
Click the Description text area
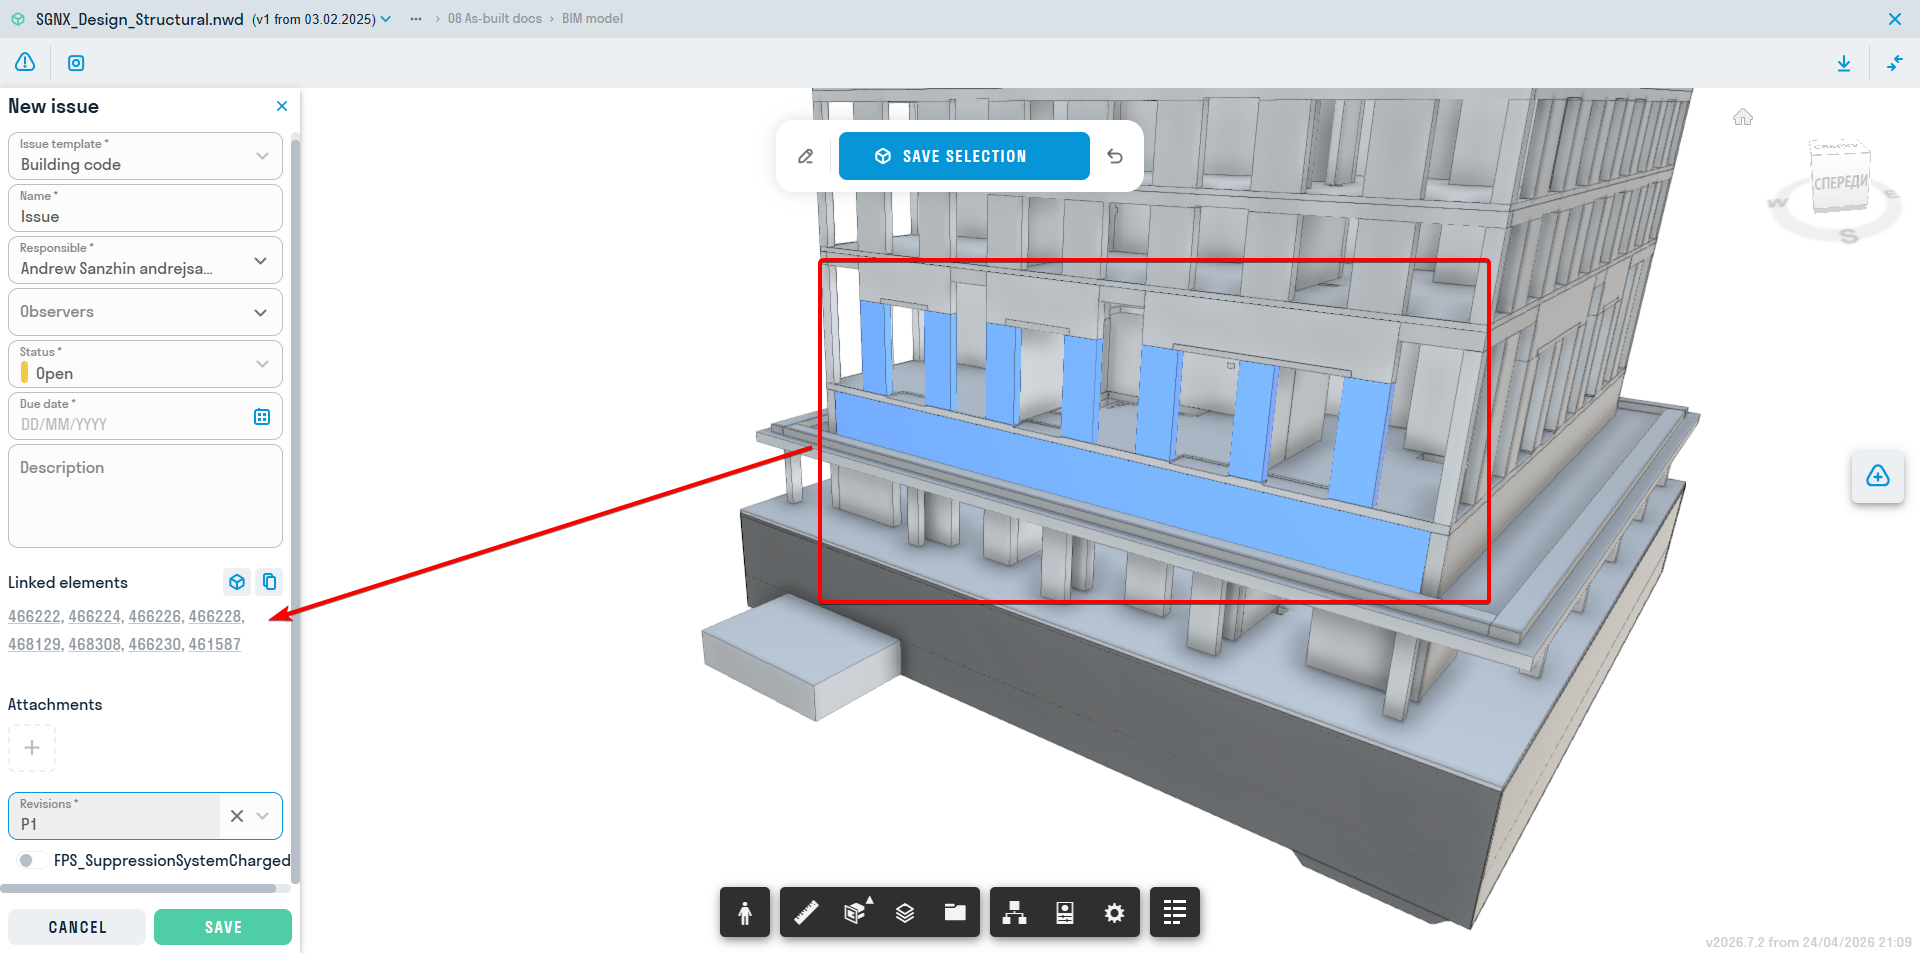click(x=145, y=496)
